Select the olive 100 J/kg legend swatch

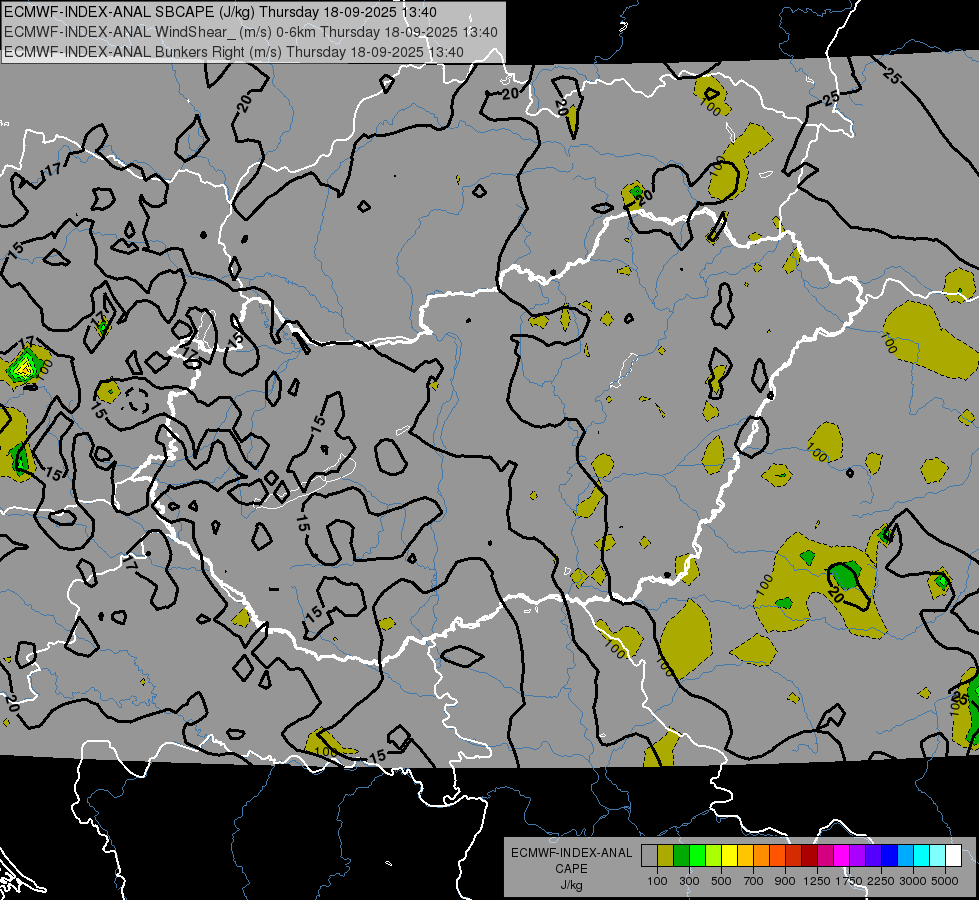point(665,856)
